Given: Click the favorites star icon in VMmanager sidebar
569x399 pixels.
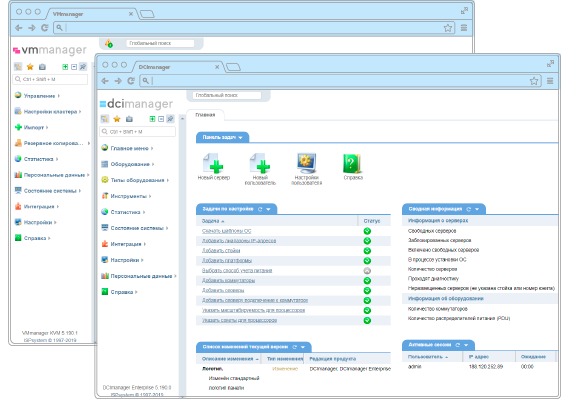Looking at the screenshot, I should pos(30,67).
